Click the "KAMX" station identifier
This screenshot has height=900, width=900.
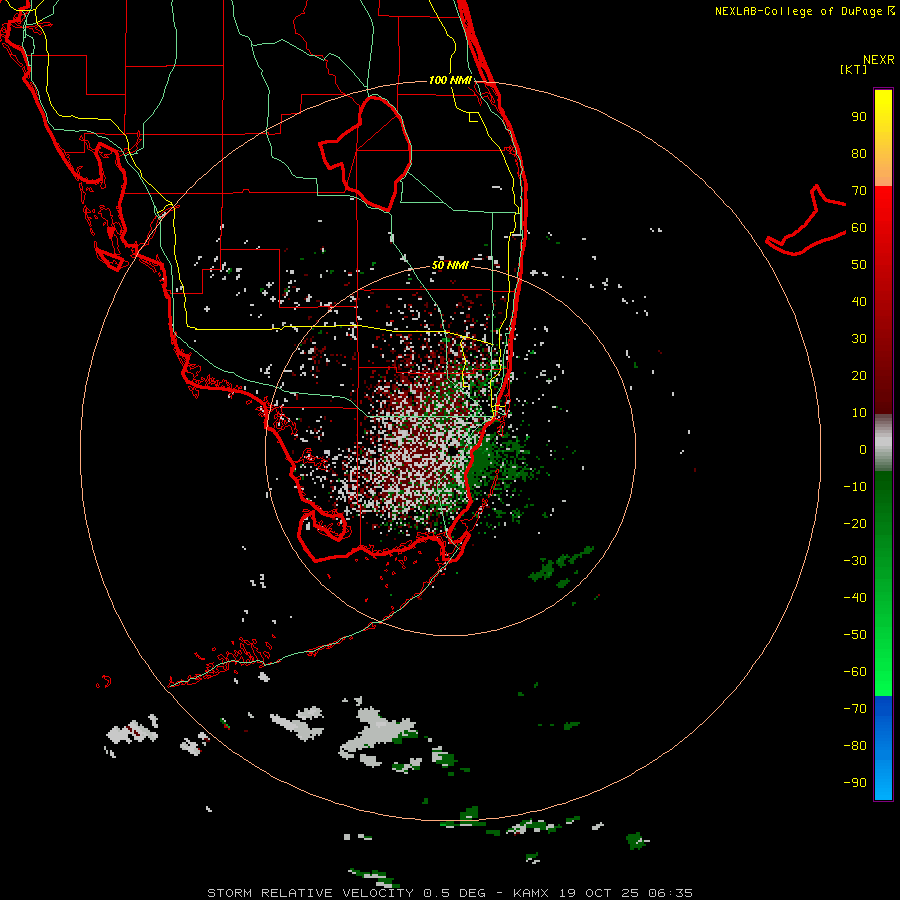coord(531,893)
